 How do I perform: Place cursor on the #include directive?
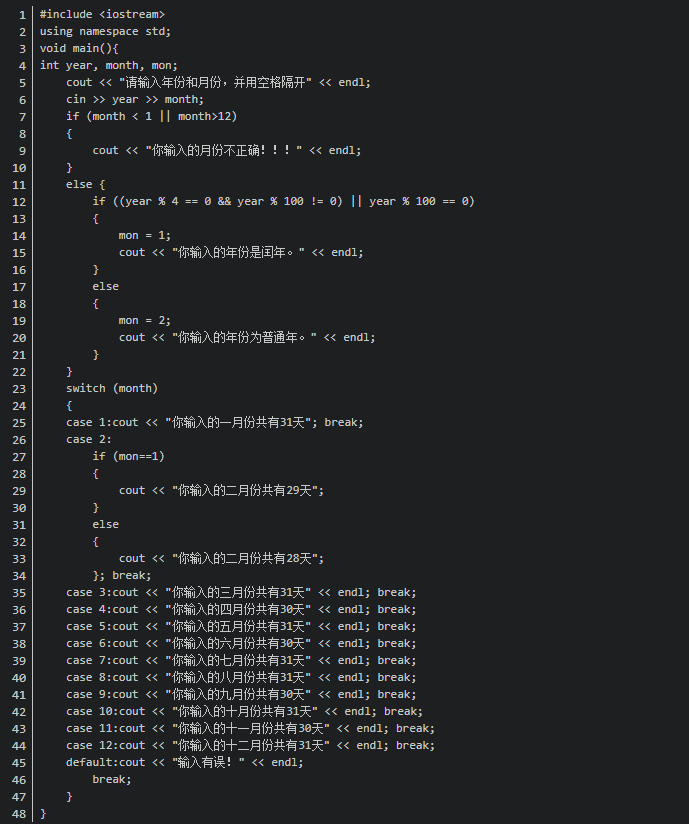[x=102, y=14]
